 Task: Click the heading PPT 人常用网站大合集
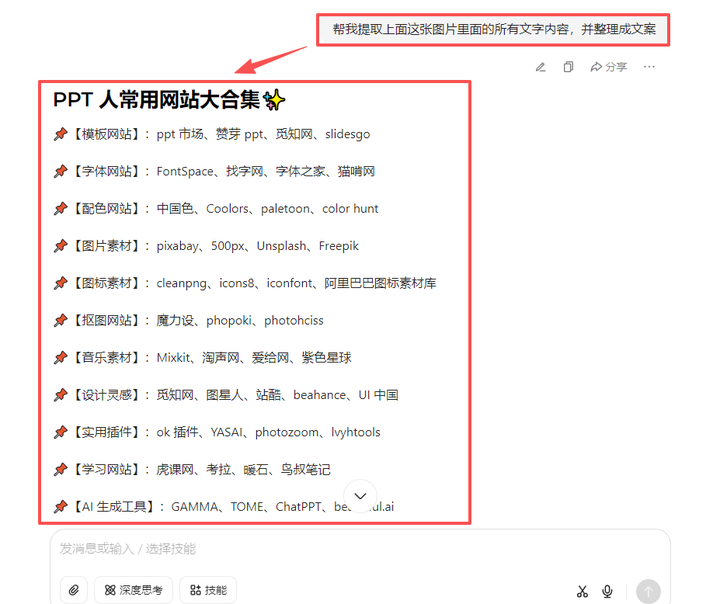coord(169,100)
